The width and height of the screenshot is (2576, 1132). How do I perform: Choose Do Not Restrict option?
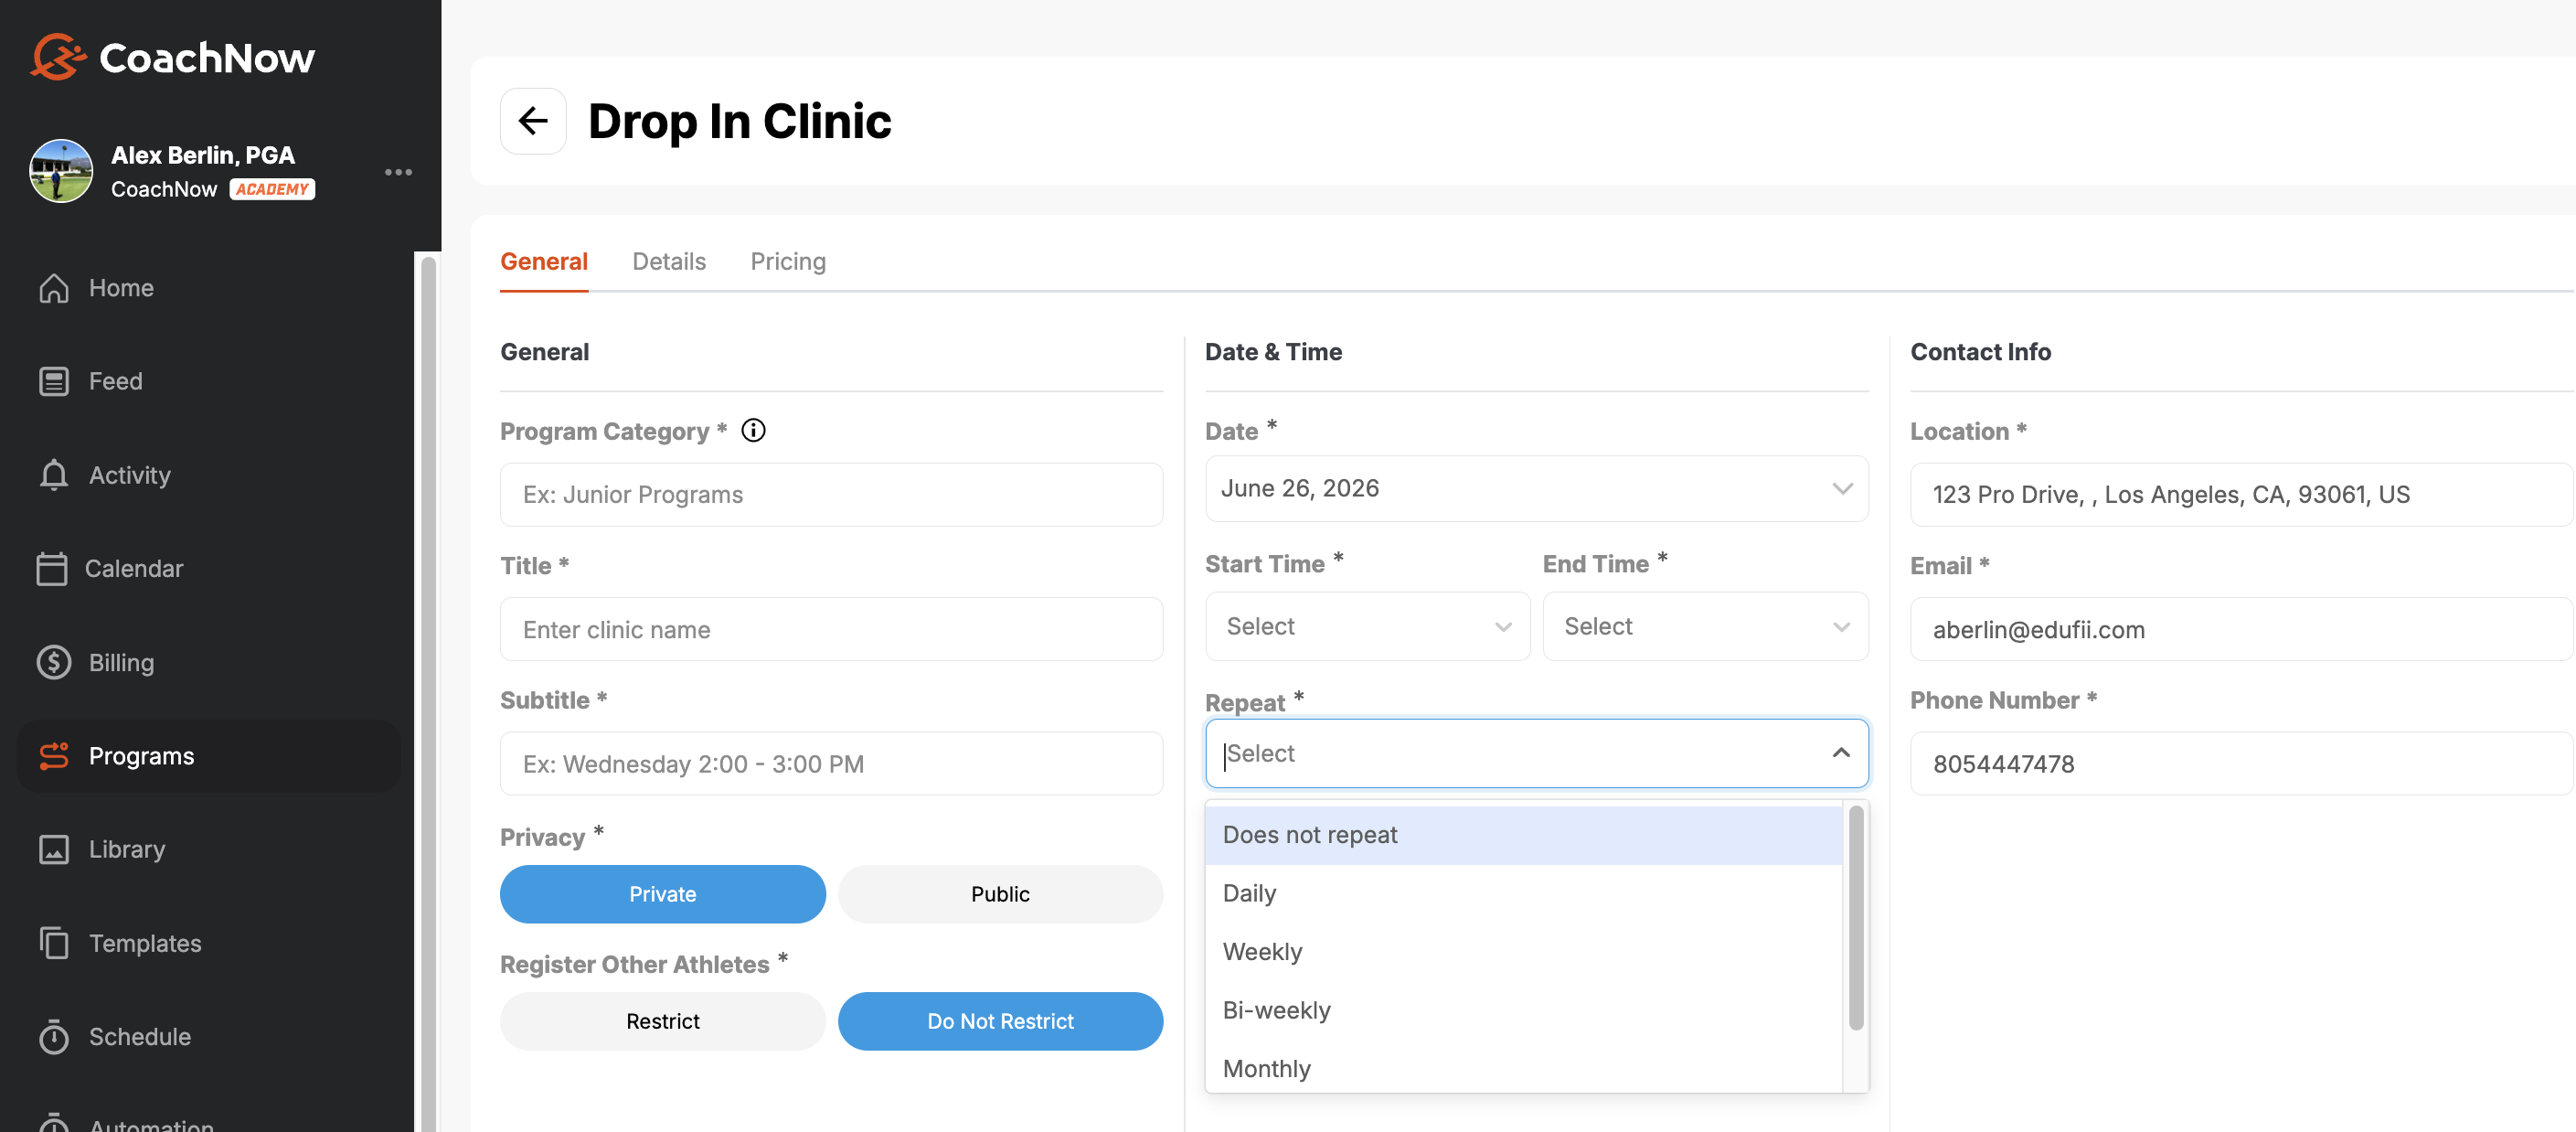point(1000,1021)
